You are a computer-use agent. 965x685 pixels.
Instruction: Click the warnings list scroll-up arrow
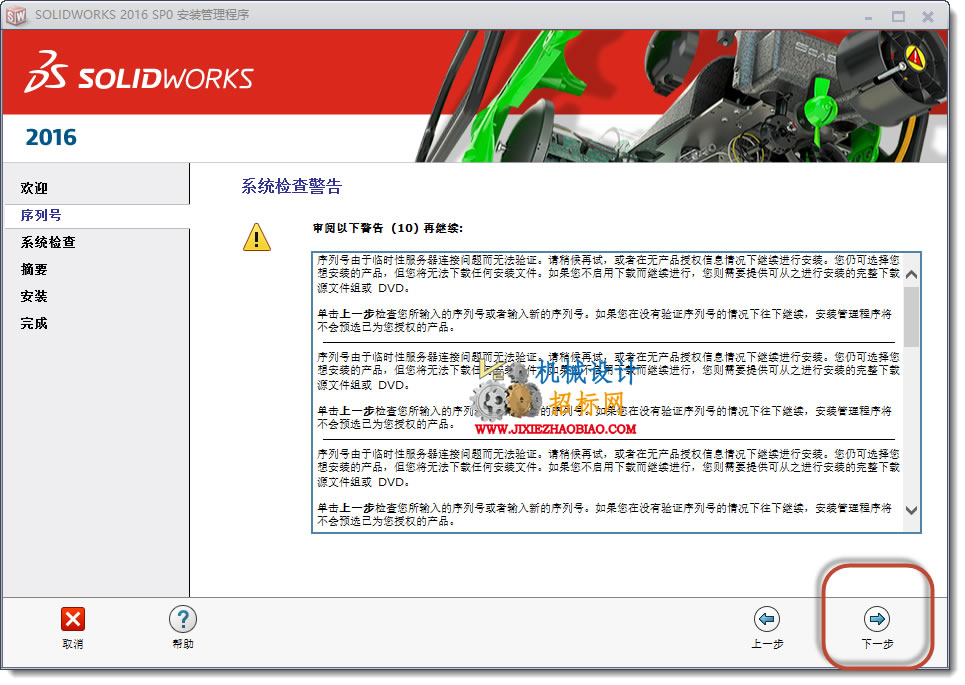(911, 274)
